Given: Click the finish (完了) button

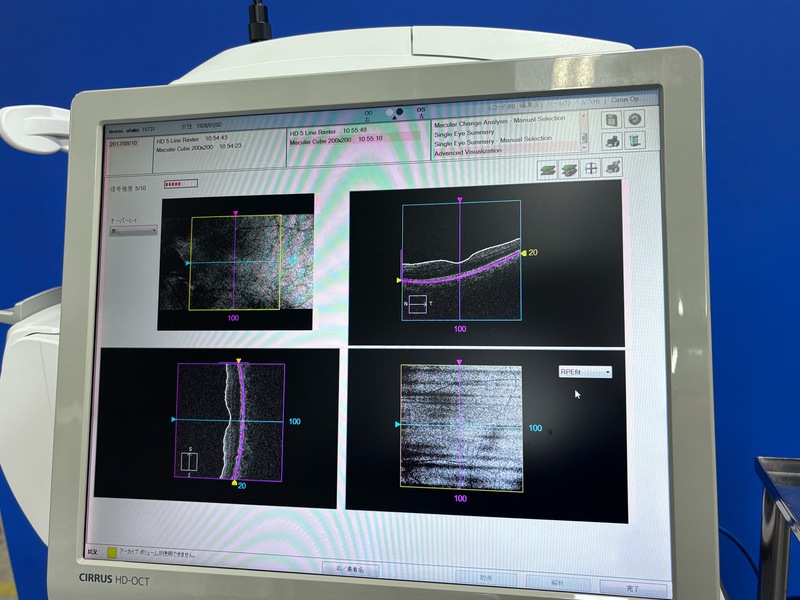Looking at the screenshot, I should tap(633, 588).
